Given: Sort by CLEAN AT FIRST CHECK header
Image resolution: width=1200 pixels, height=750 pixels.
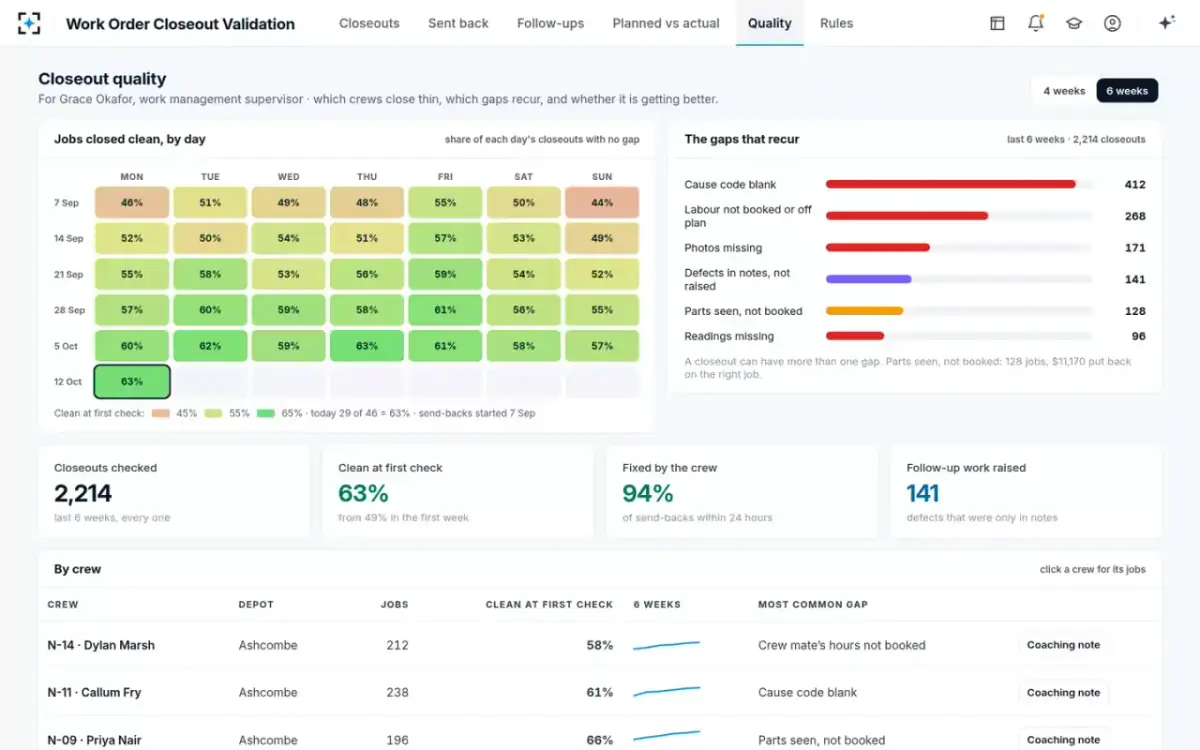Looking at the screenshot, I should [x=549, y=604].
